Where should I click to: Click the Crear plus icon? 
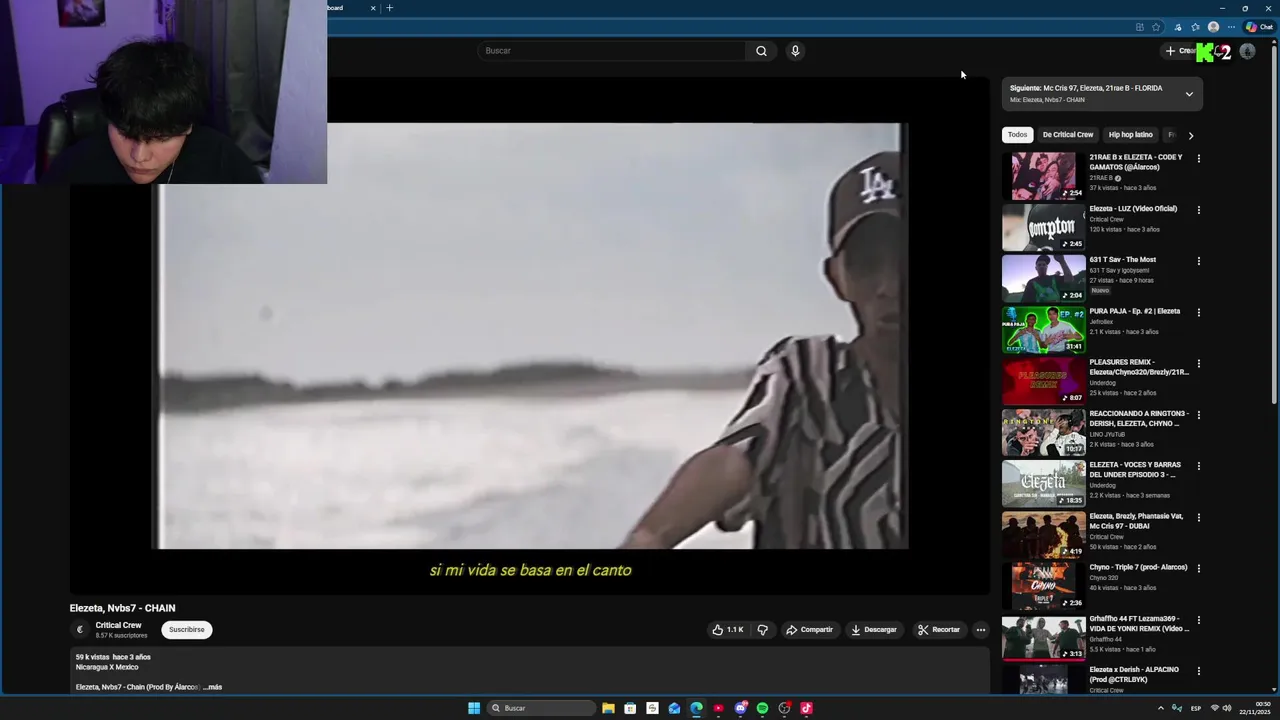point(1170,51)
